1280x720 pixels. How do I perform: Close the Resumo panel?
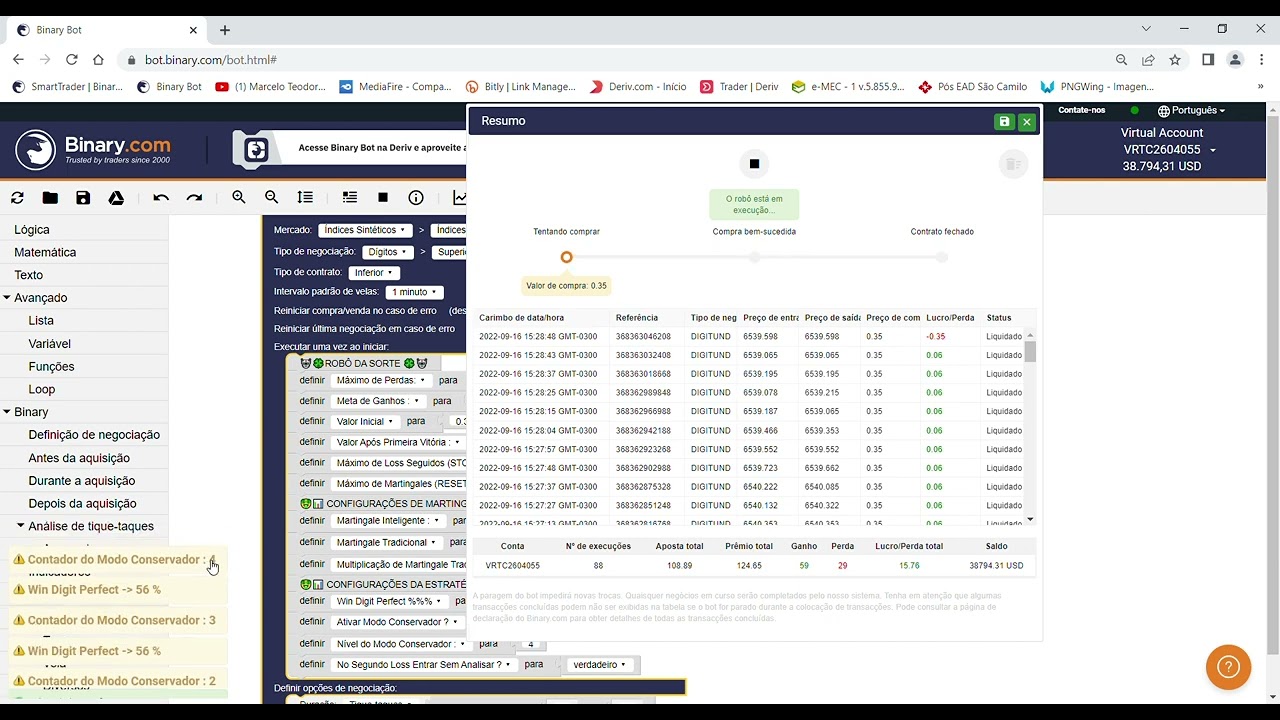click(1026, 122)
